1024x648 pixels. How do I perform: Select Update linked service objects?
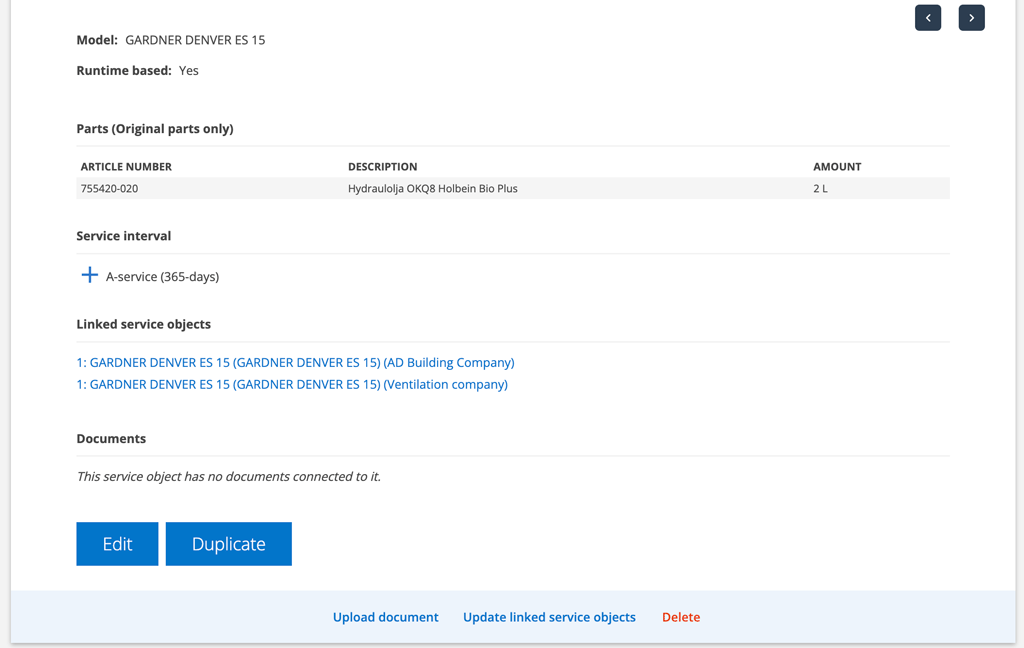pyautogui.click(x=549, y=617)
